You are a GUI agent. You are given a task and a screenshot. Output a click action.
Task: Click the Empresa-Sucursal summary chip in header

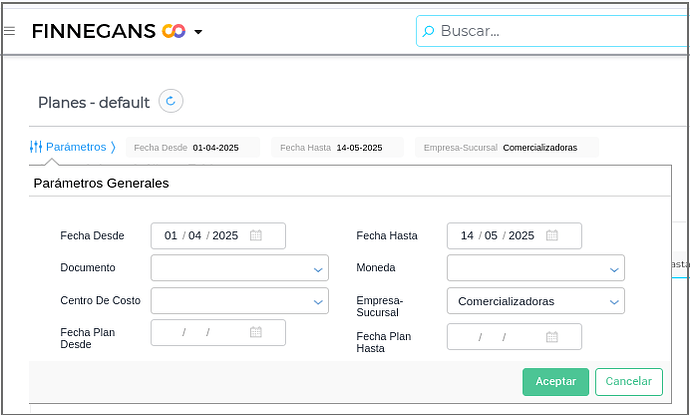[506, 148]
